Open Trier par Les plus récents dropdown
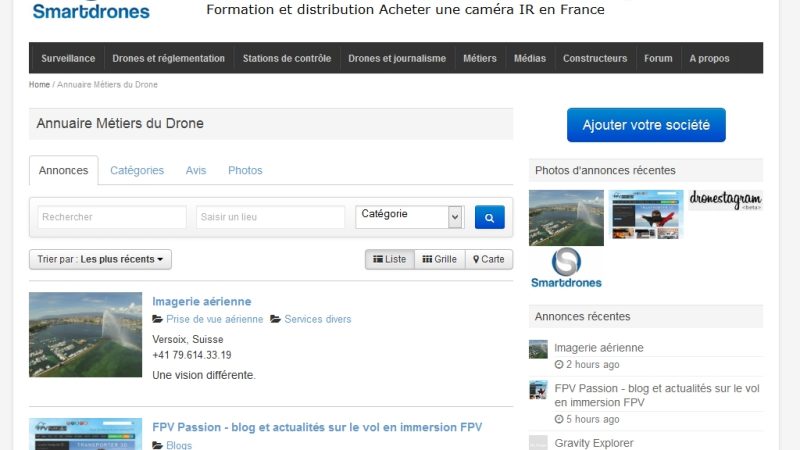 click(x=101, y=259)
